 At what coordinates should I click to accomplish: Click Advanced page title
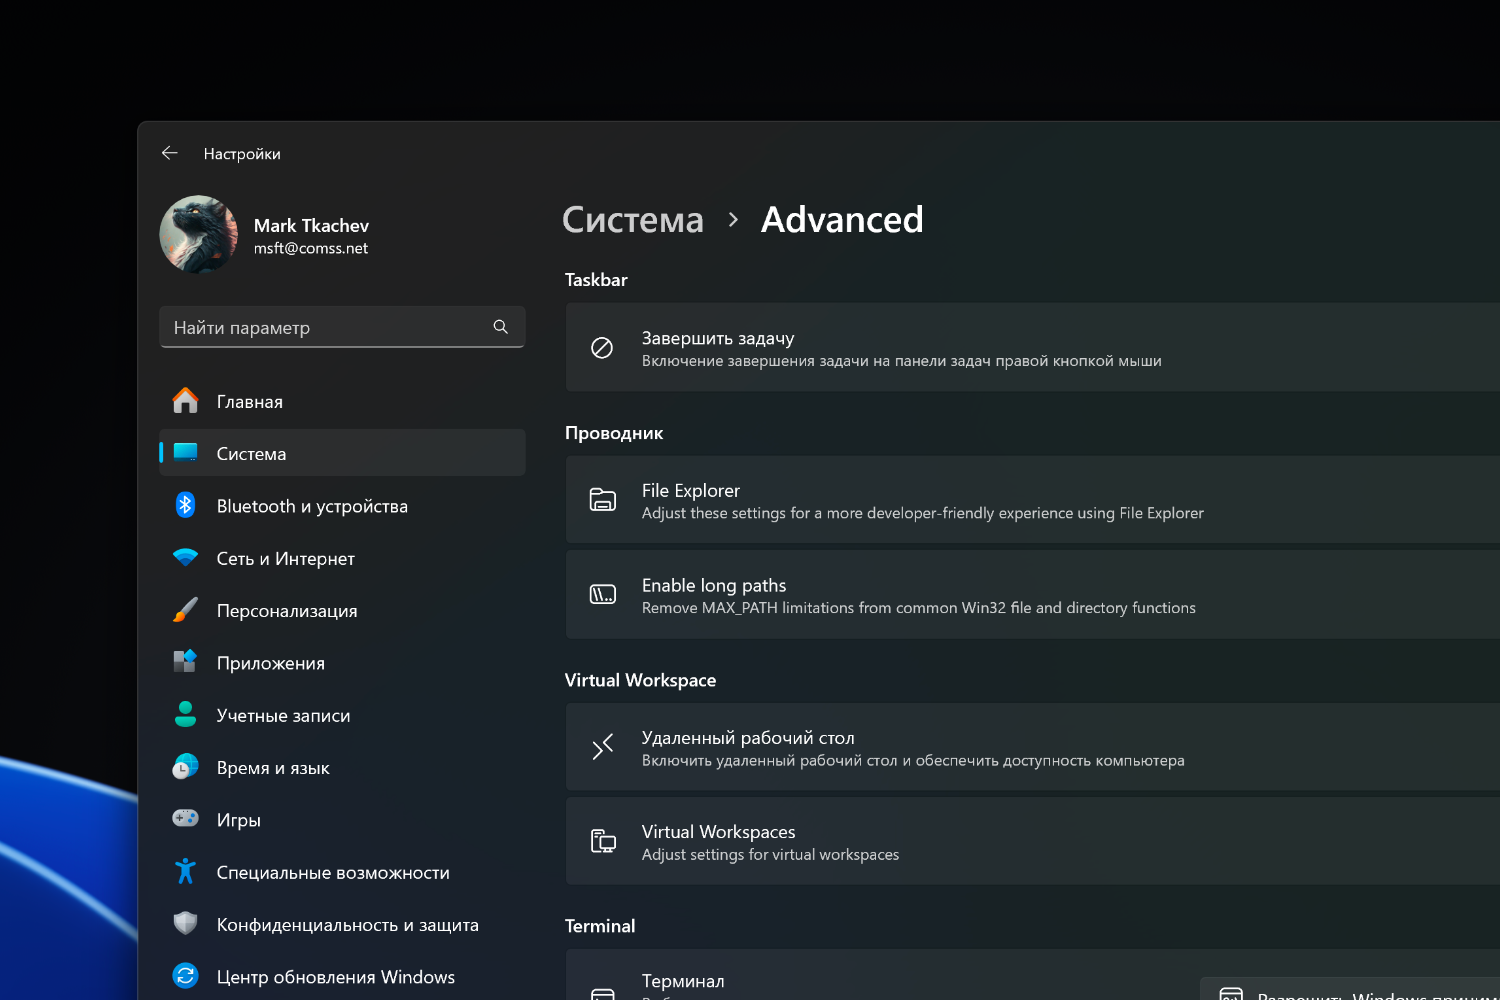[842, 220]
